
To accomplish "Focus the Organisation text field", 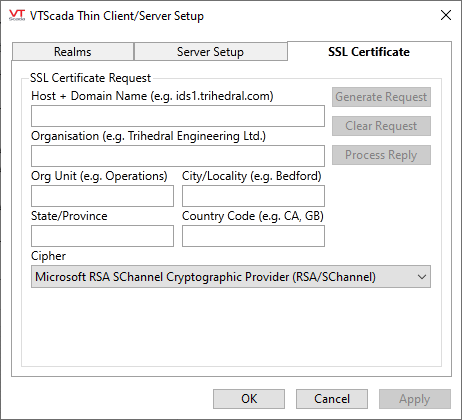I will coord(178,156).
